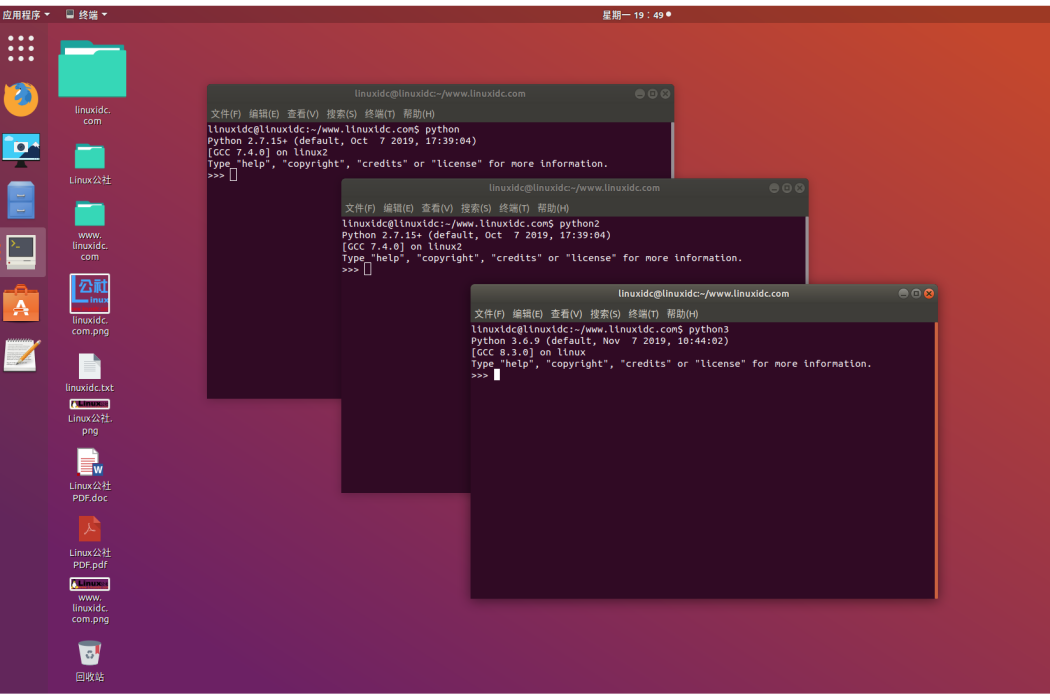
Task: Open 帮助(H) menu in python3 terminal
Action: 682,314
